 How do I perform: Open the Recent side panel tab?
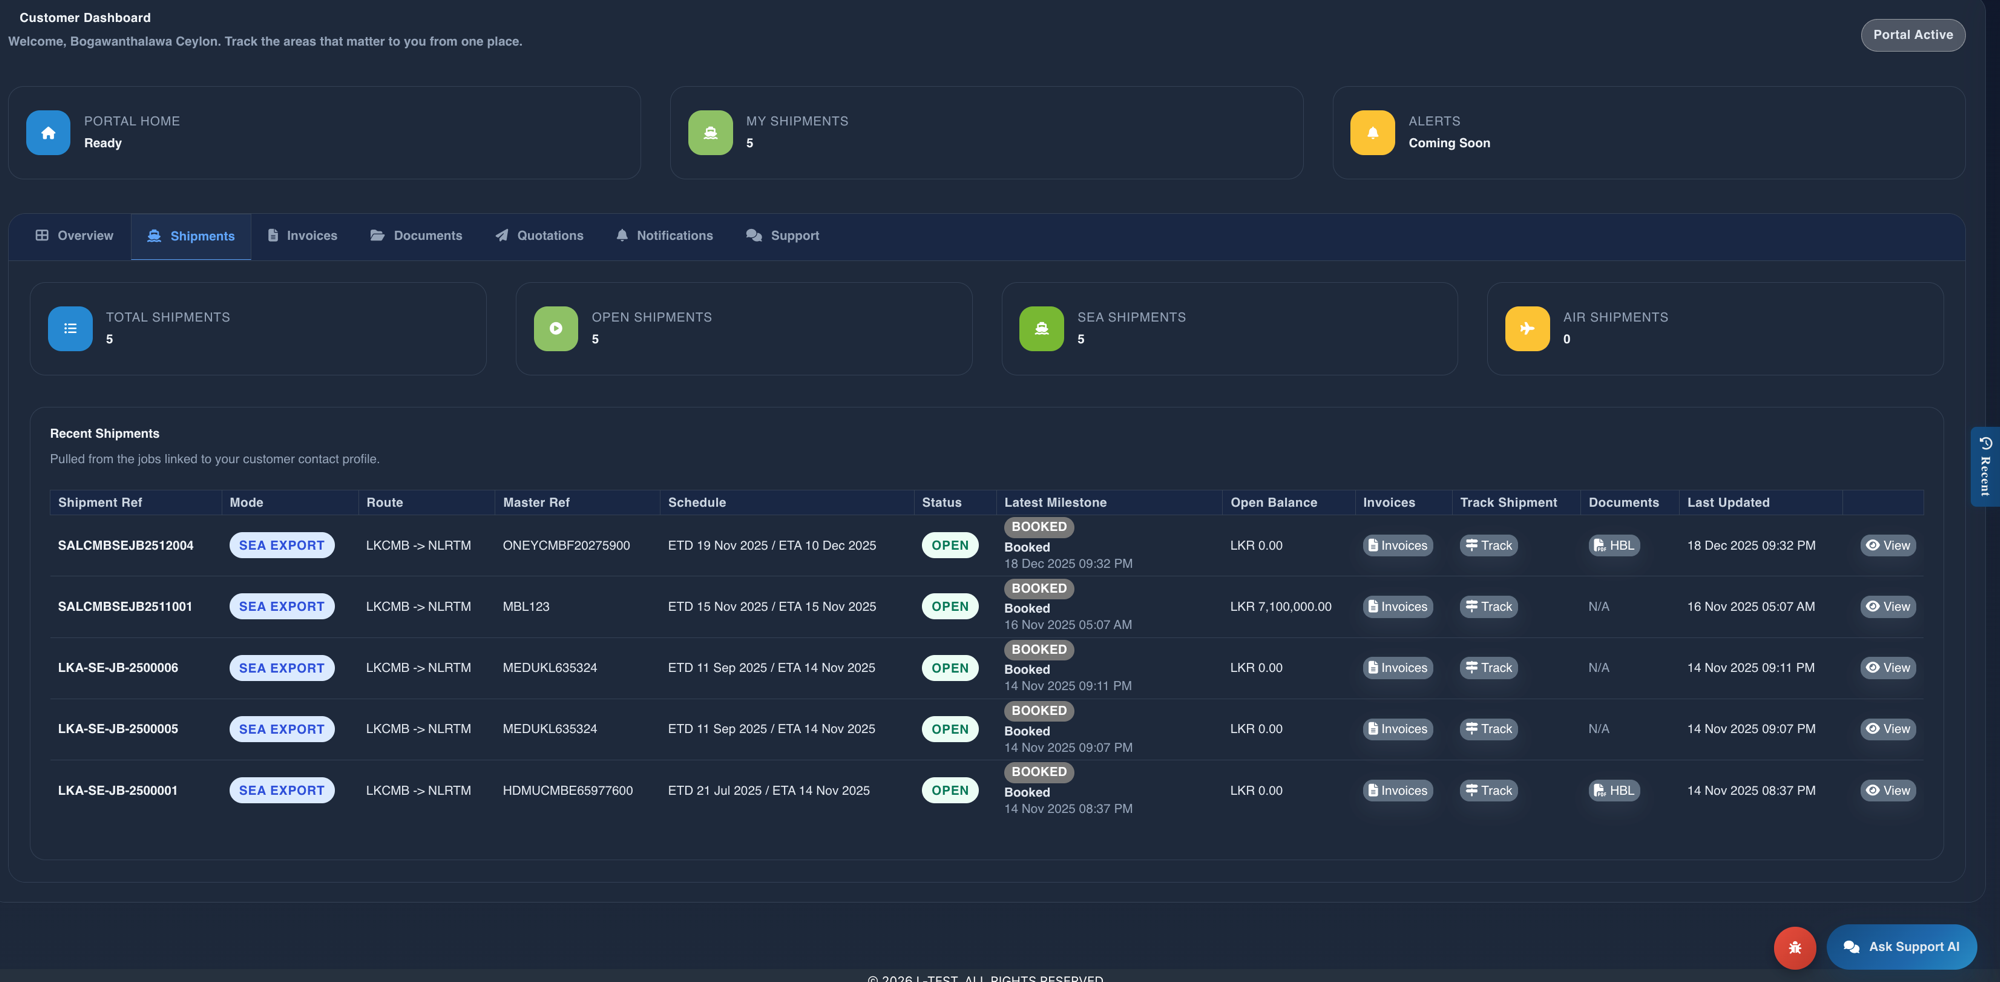[x=1985, y=467]
